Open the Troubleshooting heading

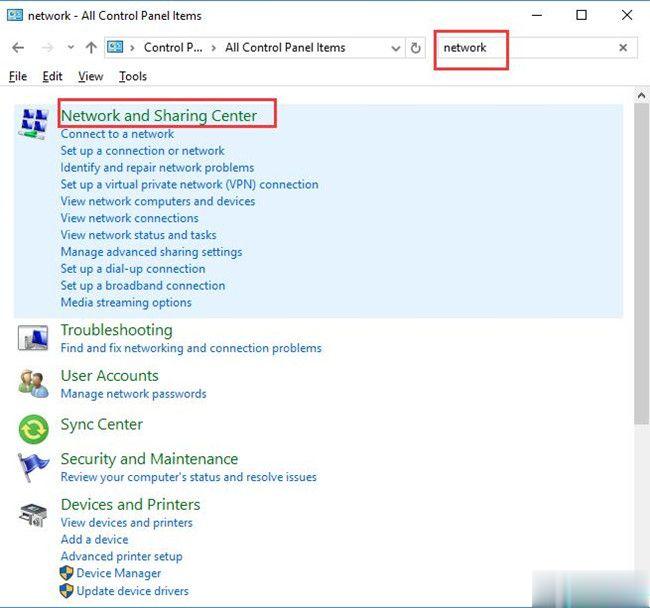click(x=116, y=330)
